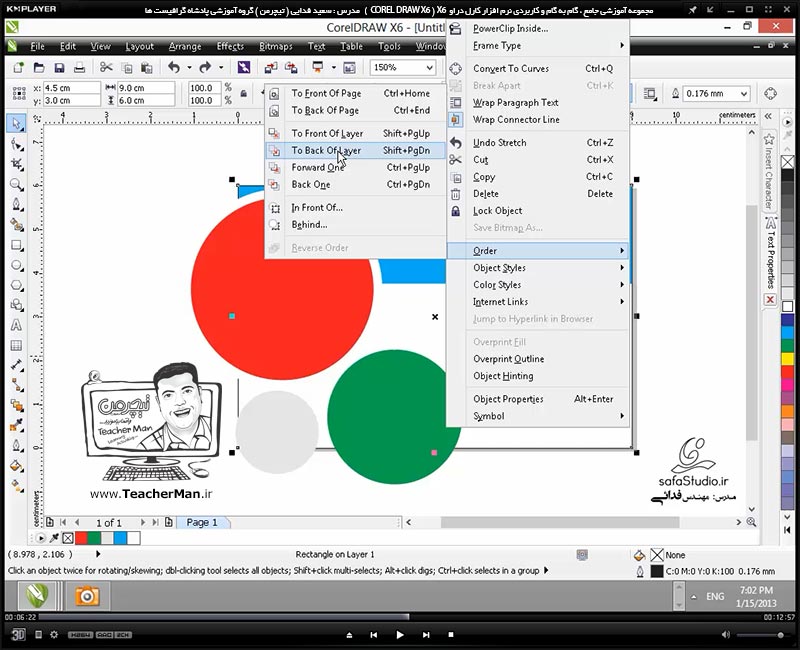
Task: Select the Text tool
Action: coord(17,326)
